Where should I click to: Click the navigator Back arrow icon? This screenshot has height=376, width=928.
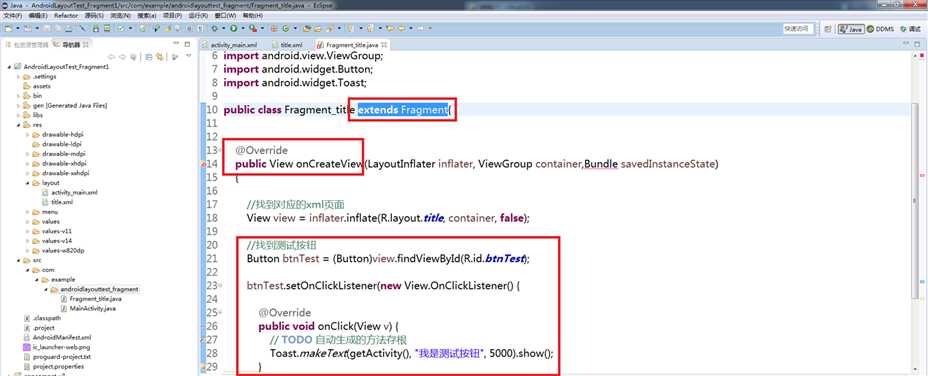(x=111, y=57)
